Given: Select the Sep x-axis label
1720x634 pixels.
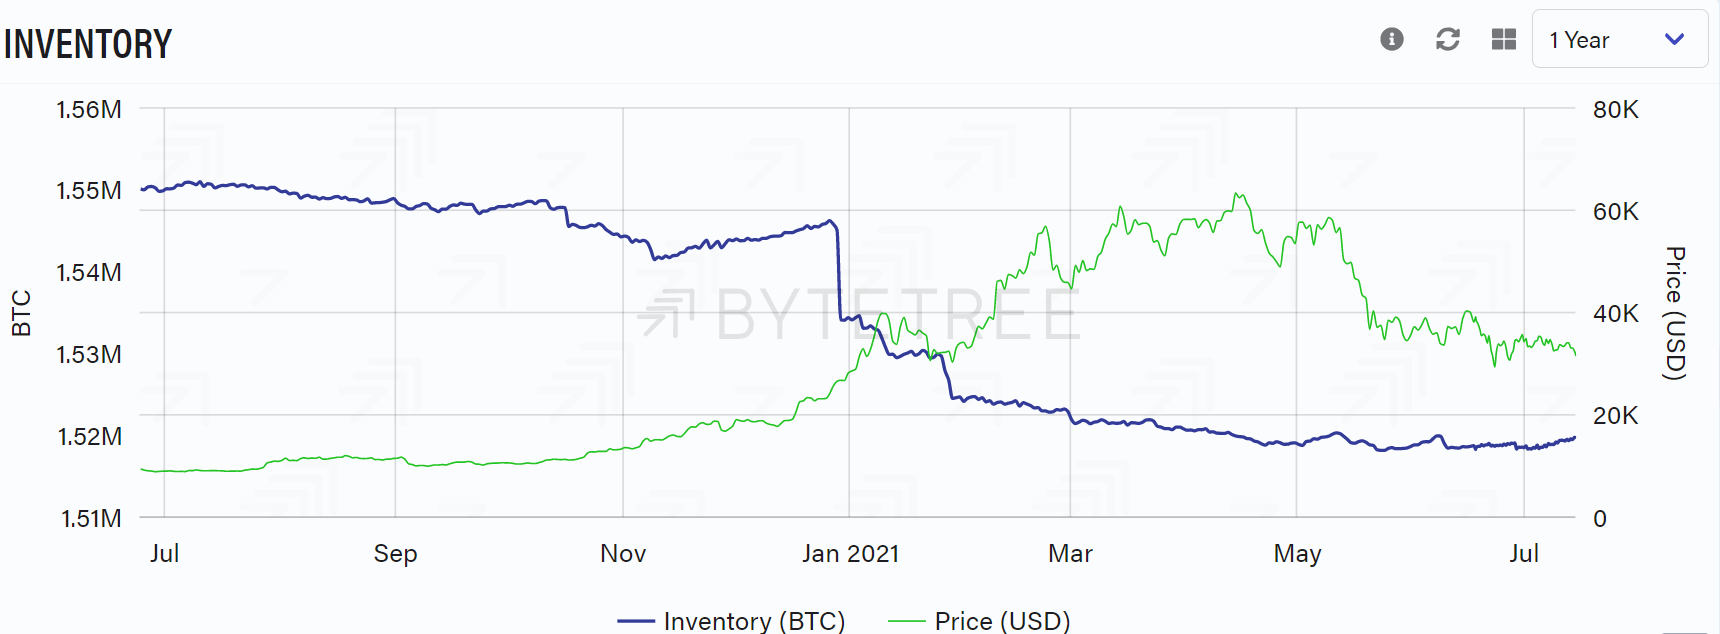Looking at the screenshot, I should click(x=395, y=553).
